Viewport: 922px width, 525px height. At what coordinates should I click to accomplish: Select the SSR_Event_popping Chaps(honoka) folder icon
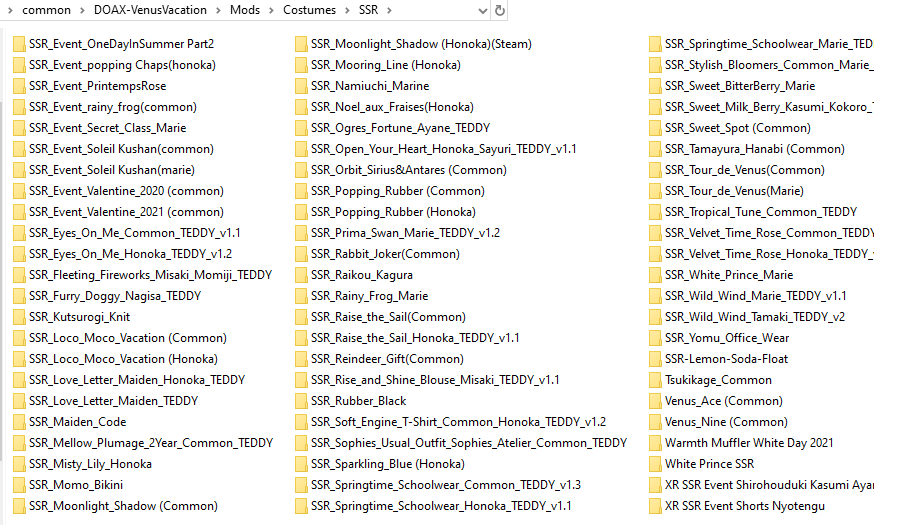(19, 65)
